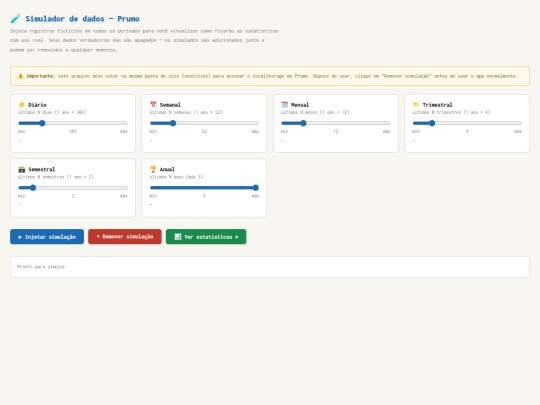540x405 pixels.
Task: Click the folder icon on the Trimestral card
Action: tap(416, 105)
